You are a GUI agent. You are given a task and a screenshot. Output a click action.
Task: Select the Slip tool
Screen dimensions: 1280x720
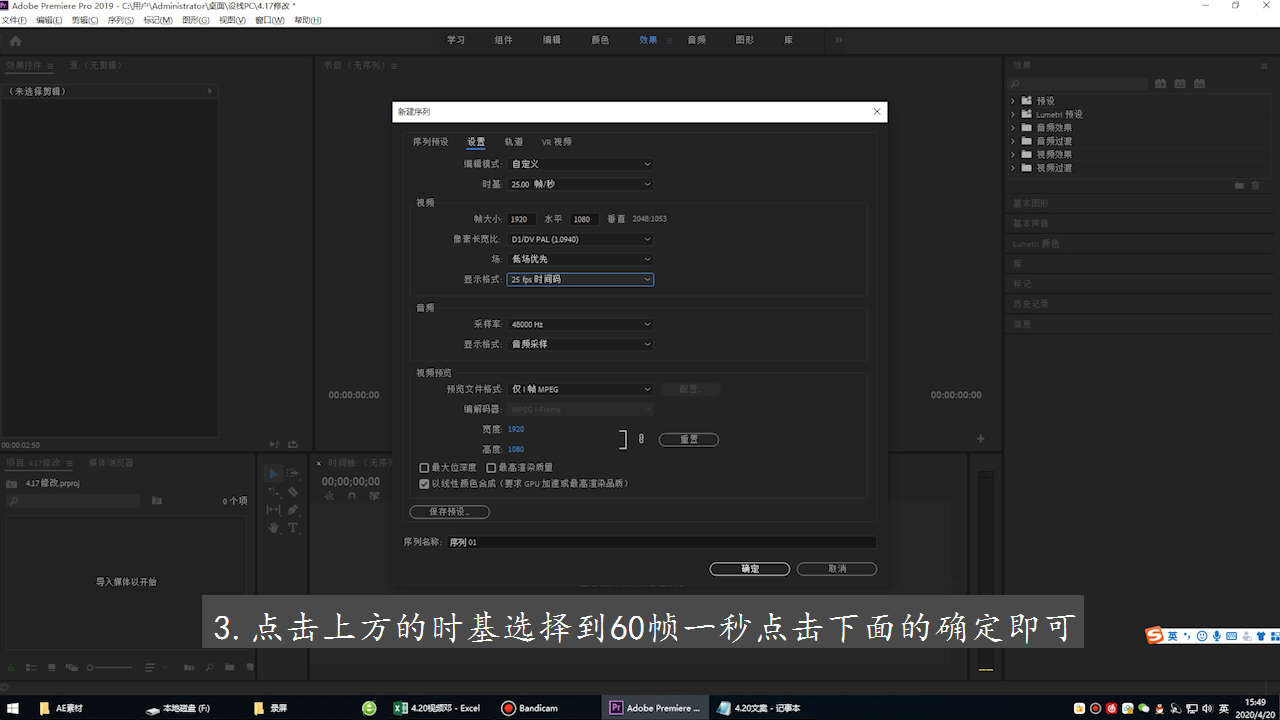click(273, 510)
